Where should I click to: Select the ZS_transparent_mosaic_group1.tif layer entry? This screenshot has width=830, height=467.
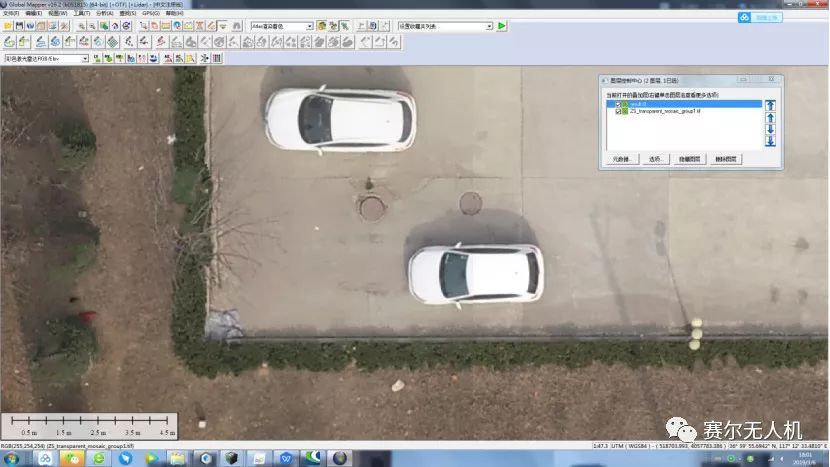[665, 111]
